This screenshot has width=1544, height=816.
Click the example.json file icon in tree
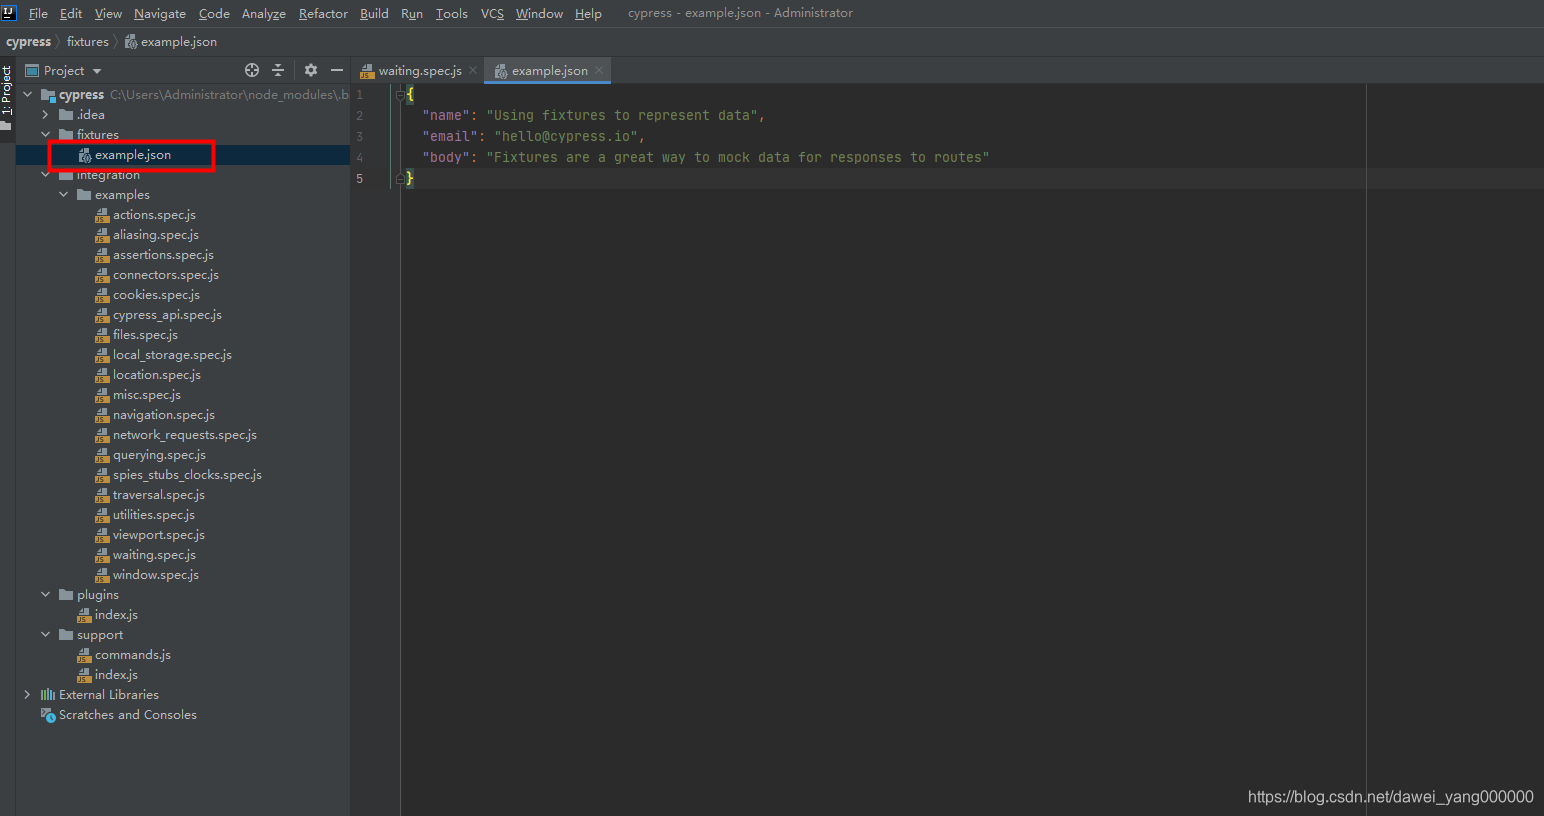coord(85,155)
